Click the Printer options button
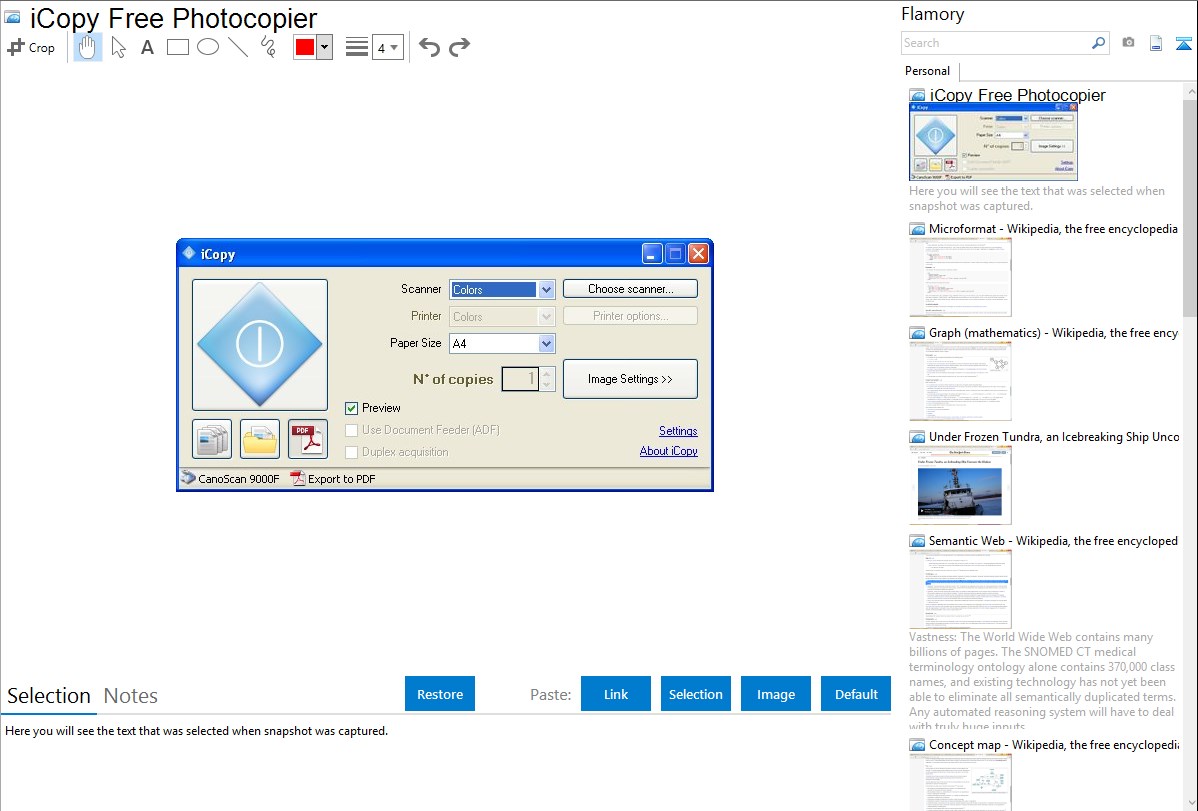Screen dimensions: 1198x811 (630, 316)
